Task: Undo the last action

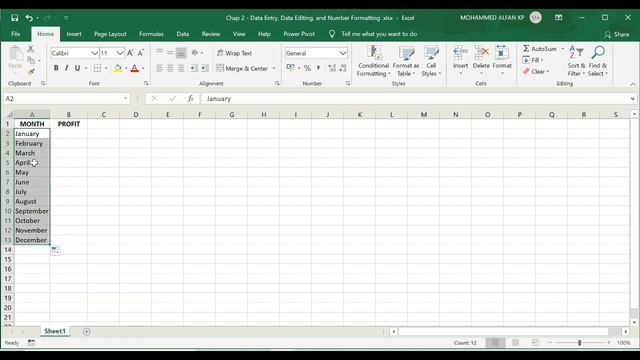Action: point(29,18)
